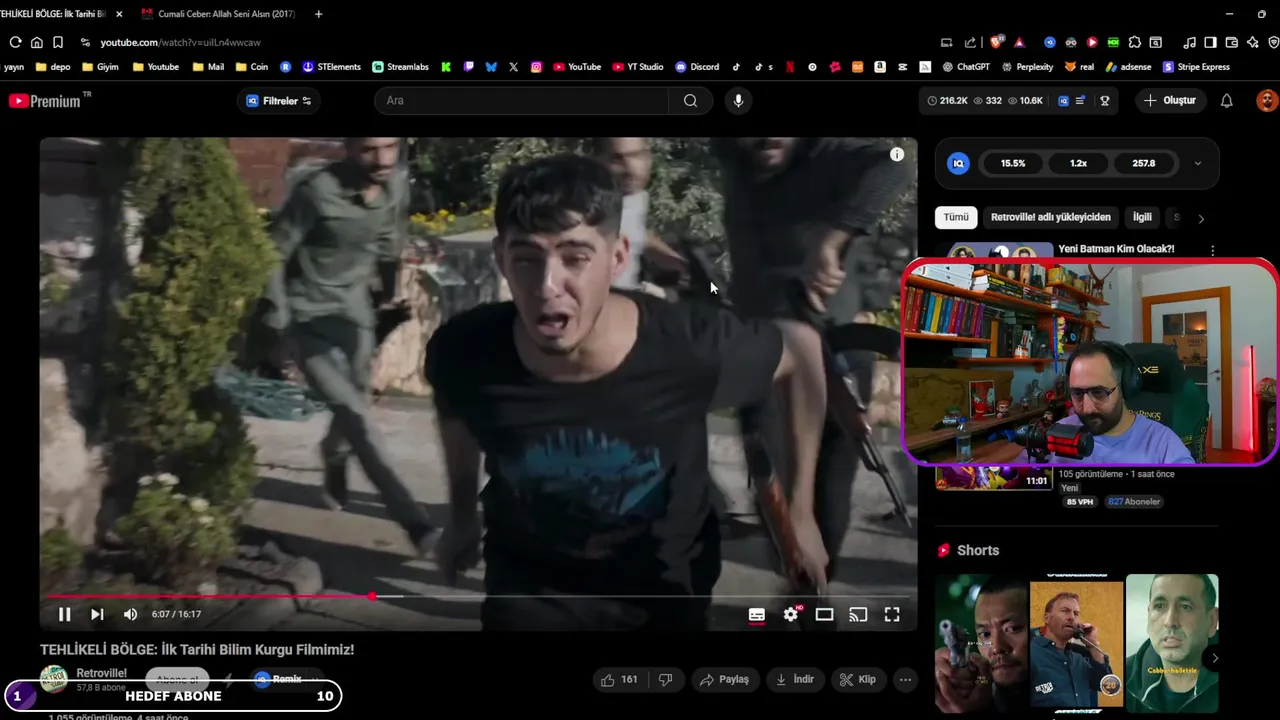Screen dimensions: 1280x720
Task: Toggle subtitles on the video
Action: [x=757, y=615]
